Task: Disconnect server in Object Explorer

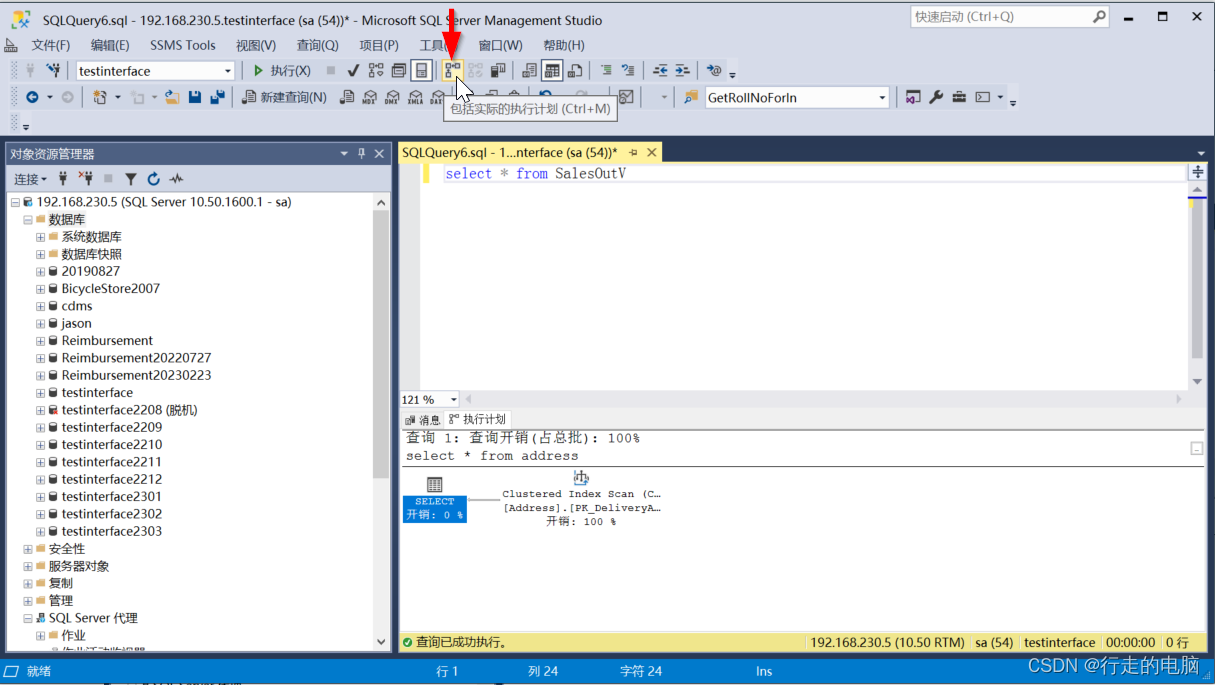Action: tap(85, 179)
